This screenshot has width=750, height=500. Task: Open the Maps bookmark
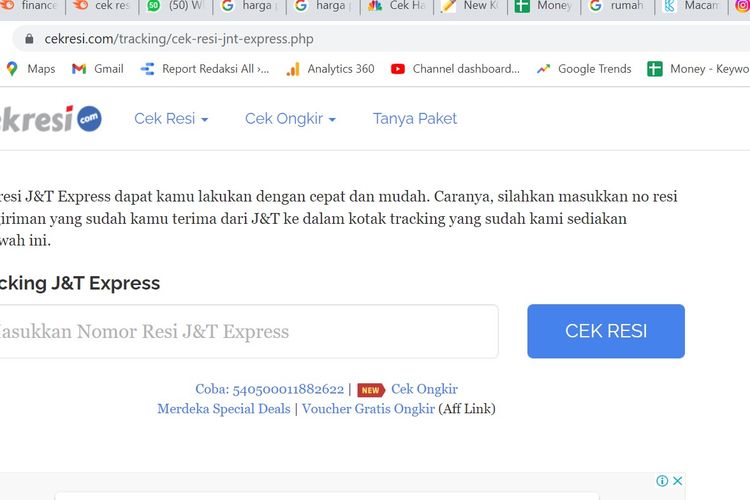[30, 69]
